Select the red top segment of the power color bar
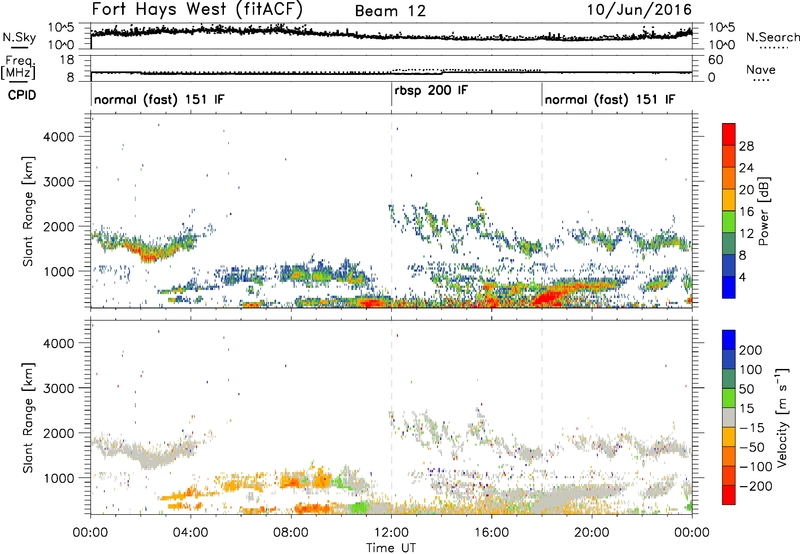Image resolution: width=800 pixels, height=554 pixels. point(729,134)
